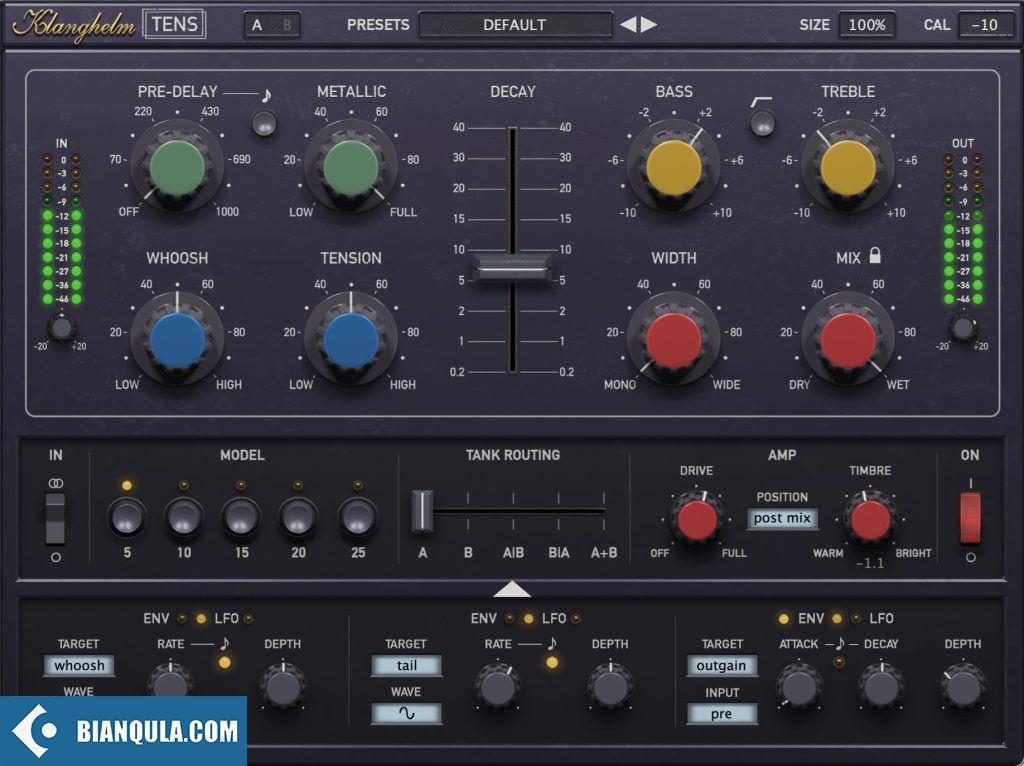Click the next preset arrow

pyautogui.click(x=648, y=25)
